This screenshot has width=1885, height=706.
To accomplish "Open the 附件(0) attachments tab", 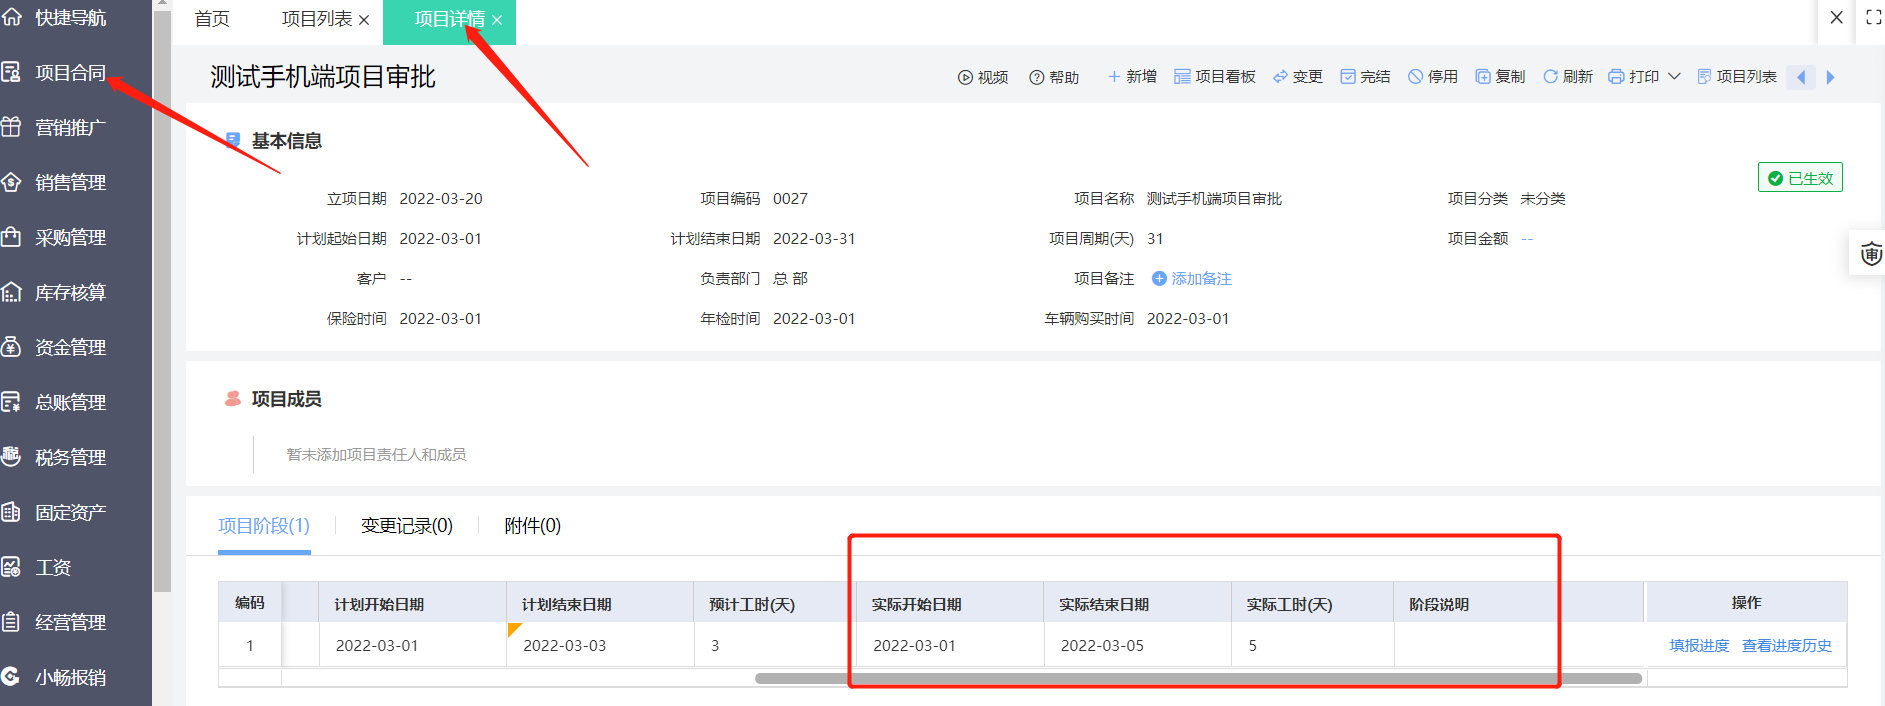I will tap(532, 526).
